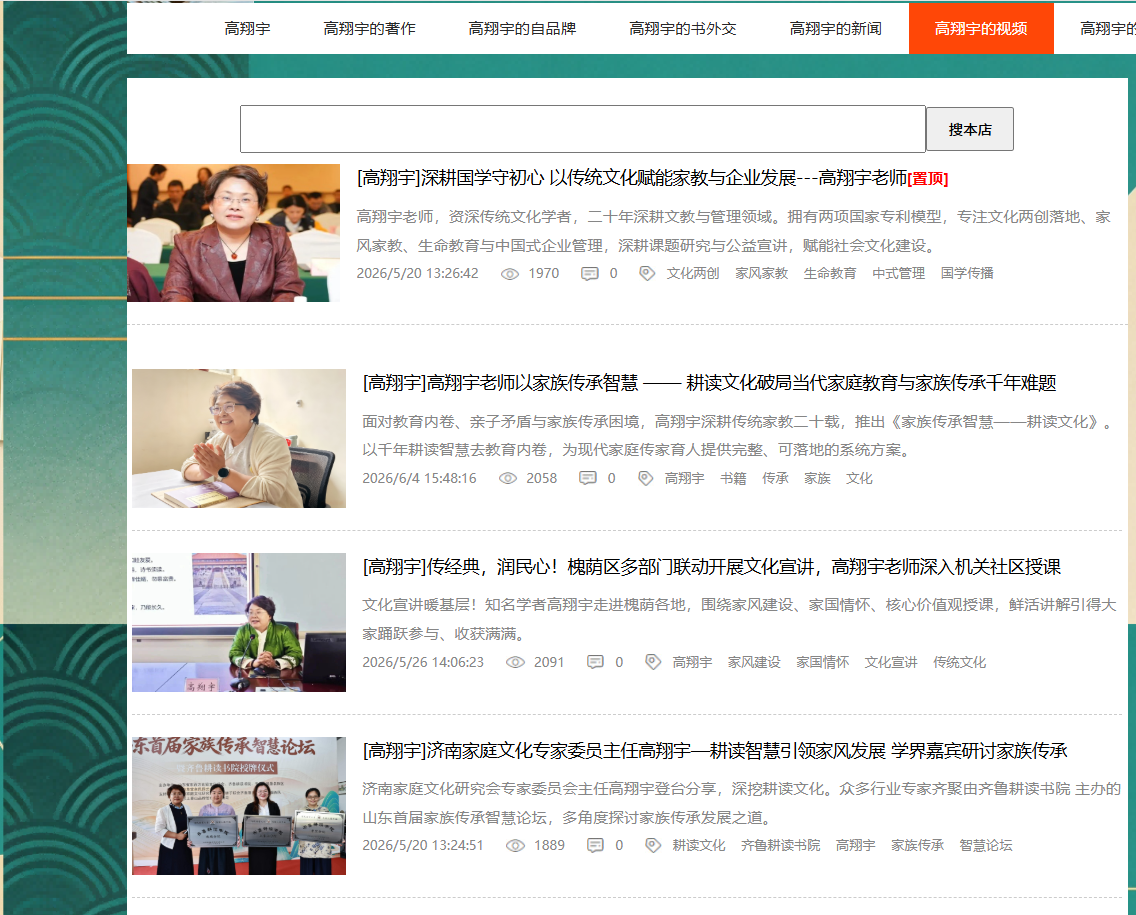Click the tag icon before 耕读文化
Image resolution: width=1136 pixels, height=915 pixels.
coord(653,845)
